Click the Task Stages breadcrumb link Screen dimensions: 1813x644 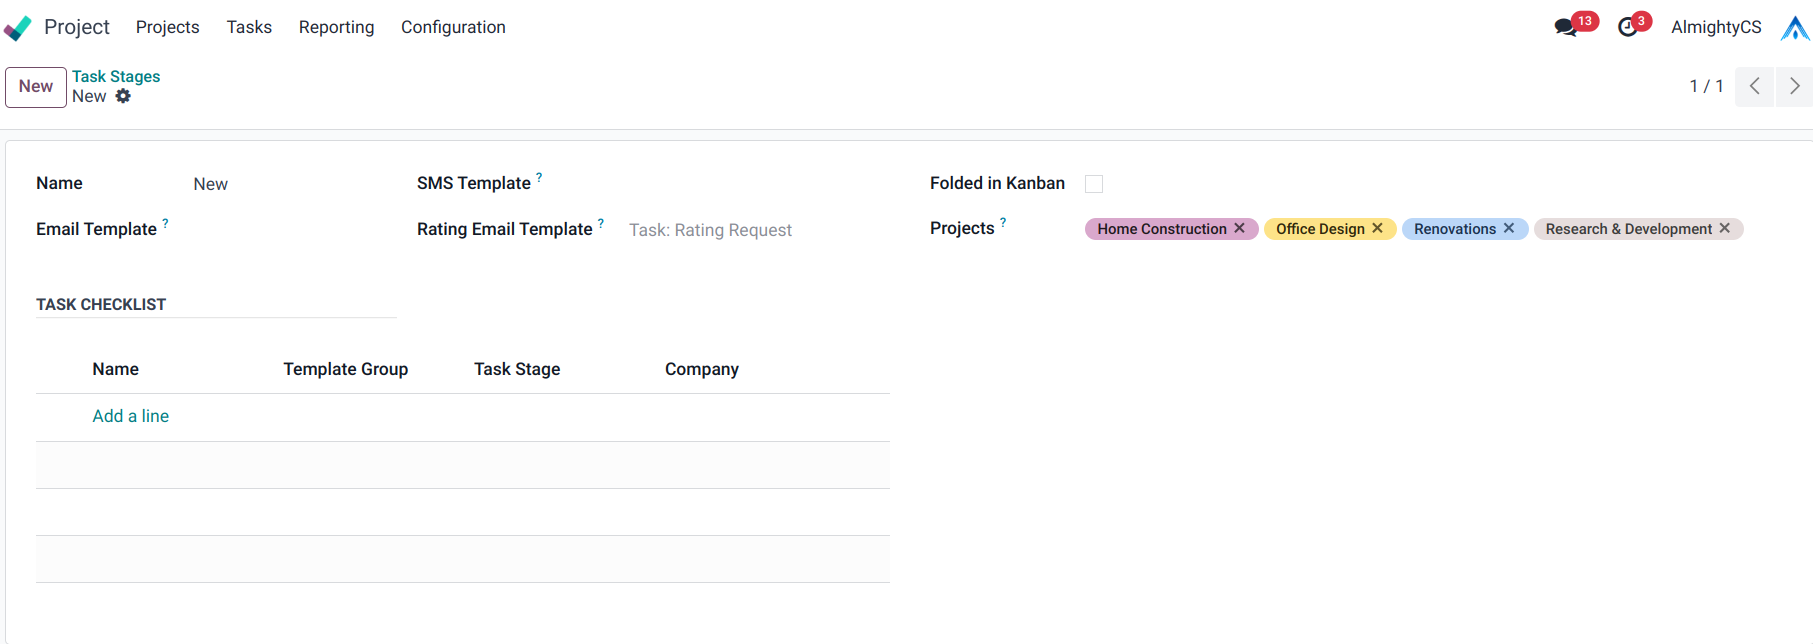pos(116,76)
